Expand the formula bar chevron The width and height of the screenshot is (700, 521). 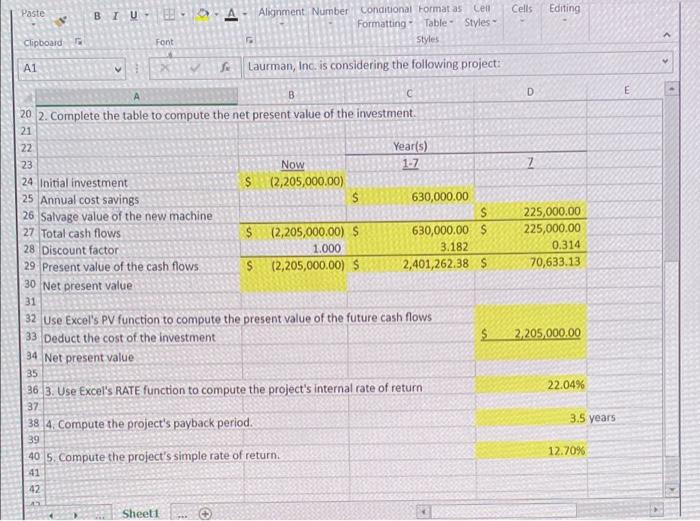665,61
